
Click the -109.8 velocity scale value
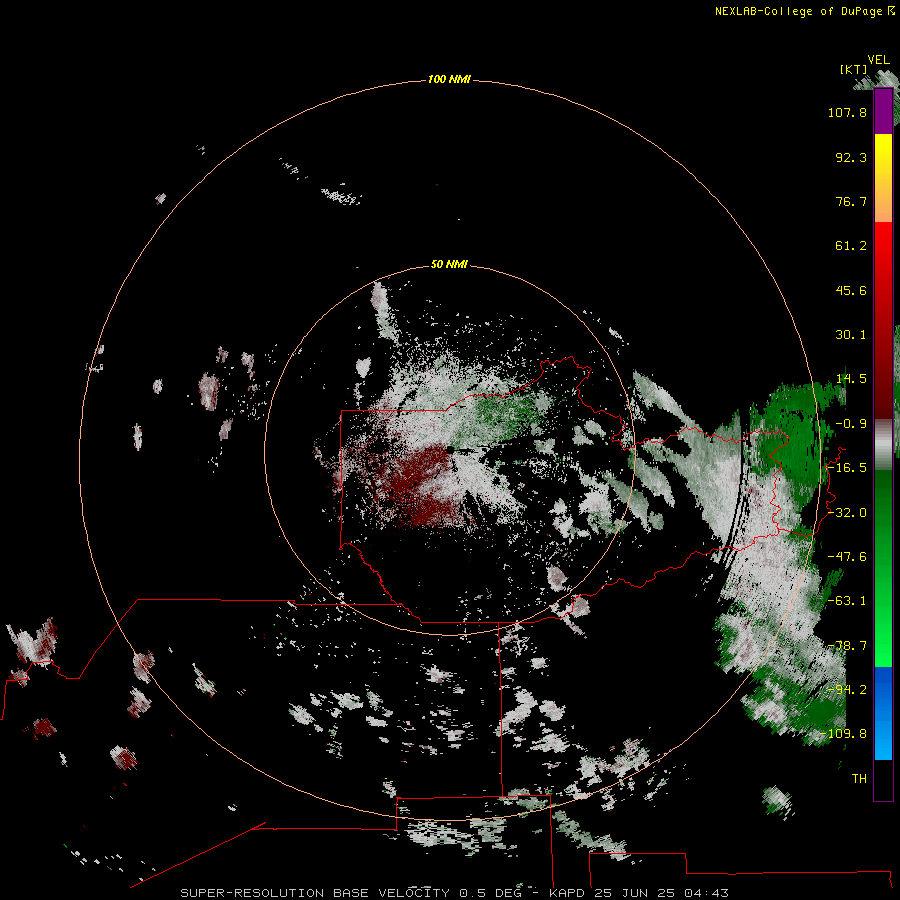click(x=844, y=734)
